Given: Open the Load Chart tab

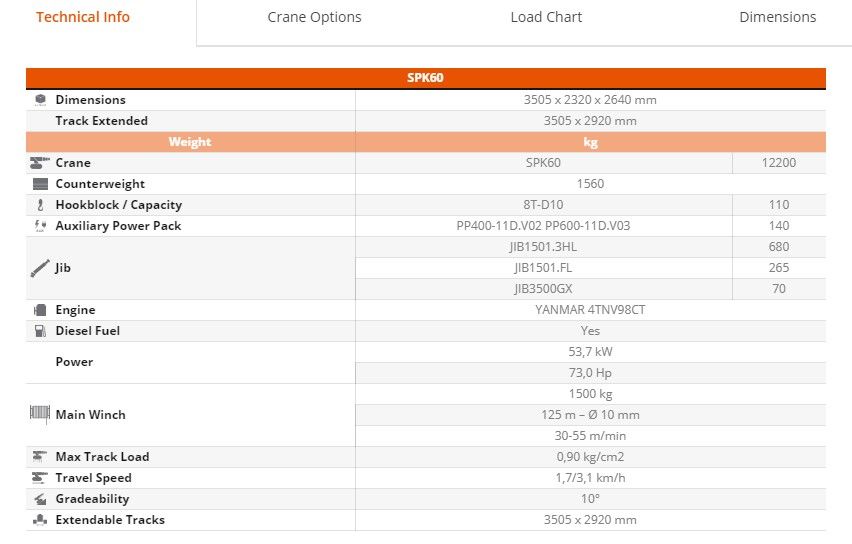Looking at the screenshot, I should [546, 17].
